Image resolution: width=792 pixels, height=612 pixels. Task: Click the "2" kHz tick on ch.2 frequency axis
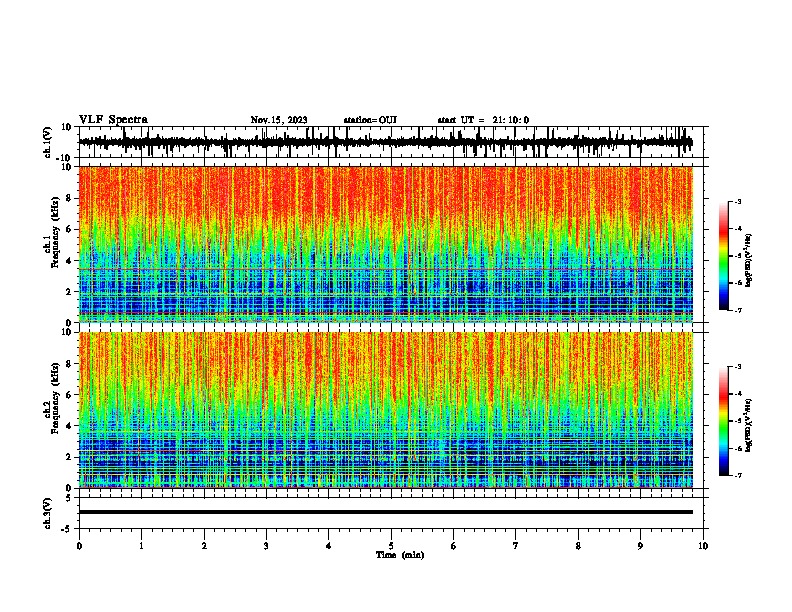tap(69, 457)
